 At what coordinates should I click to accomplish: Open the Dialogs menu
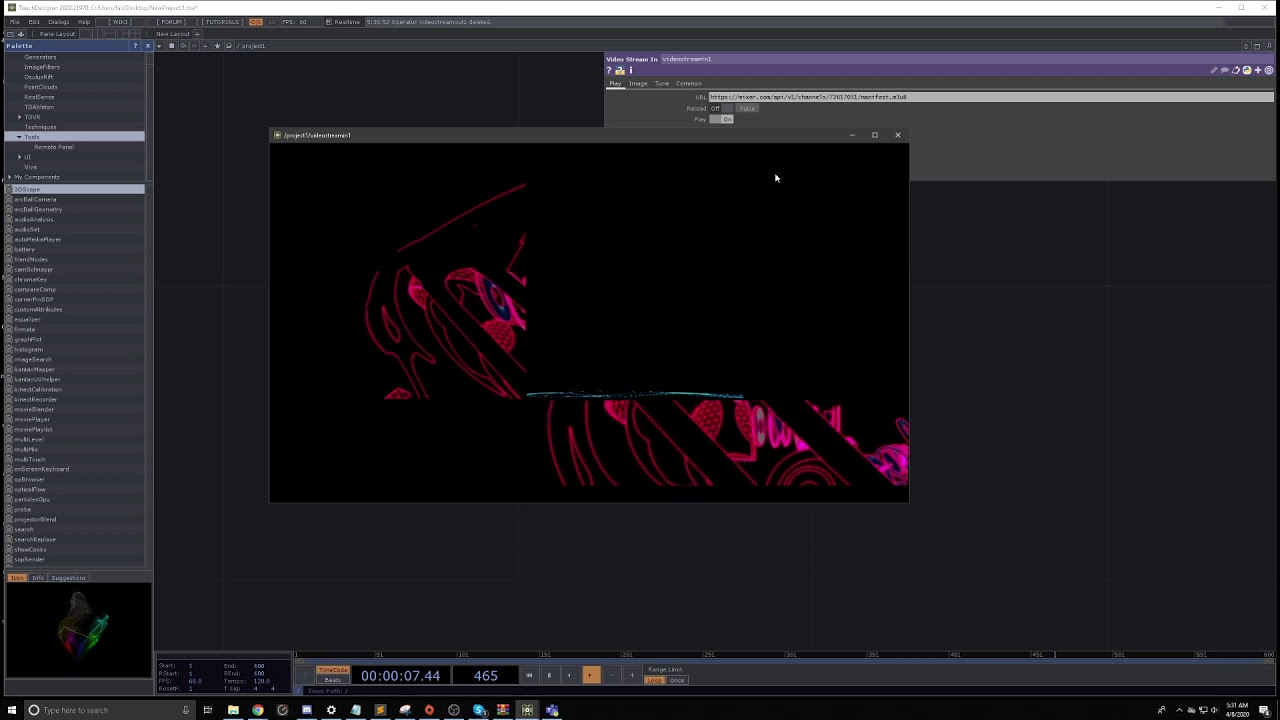(59, 22)
